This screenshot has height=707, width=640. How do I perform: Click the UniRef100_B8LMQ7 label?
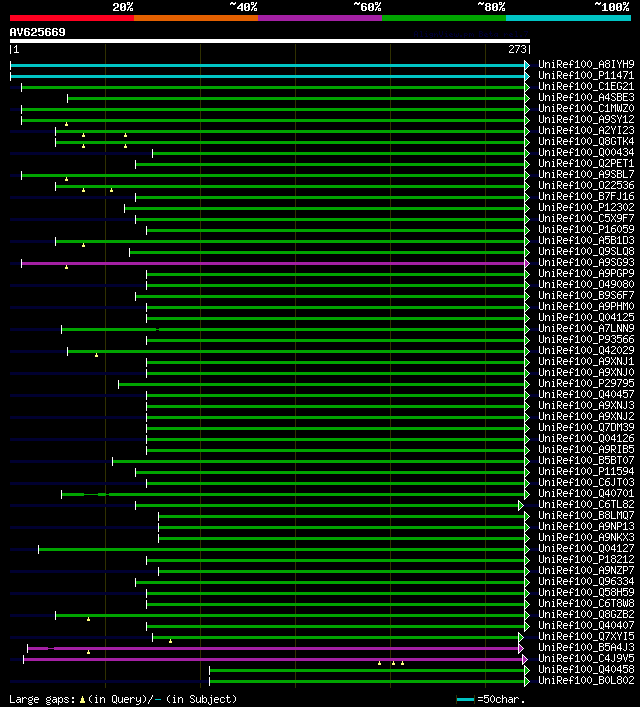pyautogui.click(x=586, y=515)
